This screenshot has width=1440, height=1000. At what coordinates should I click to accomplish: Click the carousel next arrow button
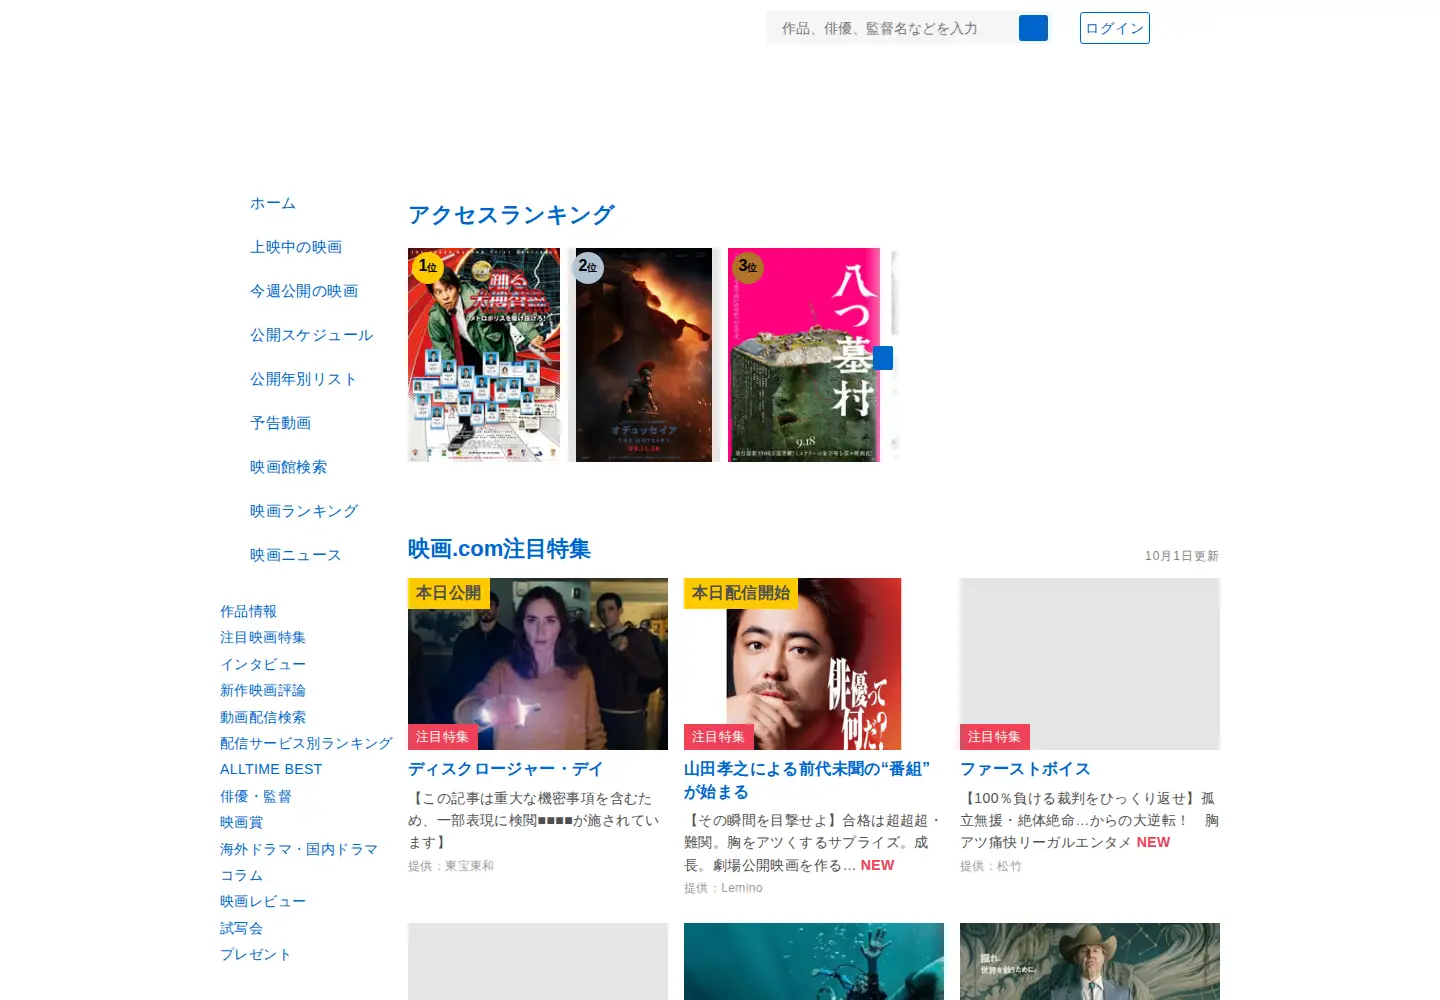[x=883, y=358]
